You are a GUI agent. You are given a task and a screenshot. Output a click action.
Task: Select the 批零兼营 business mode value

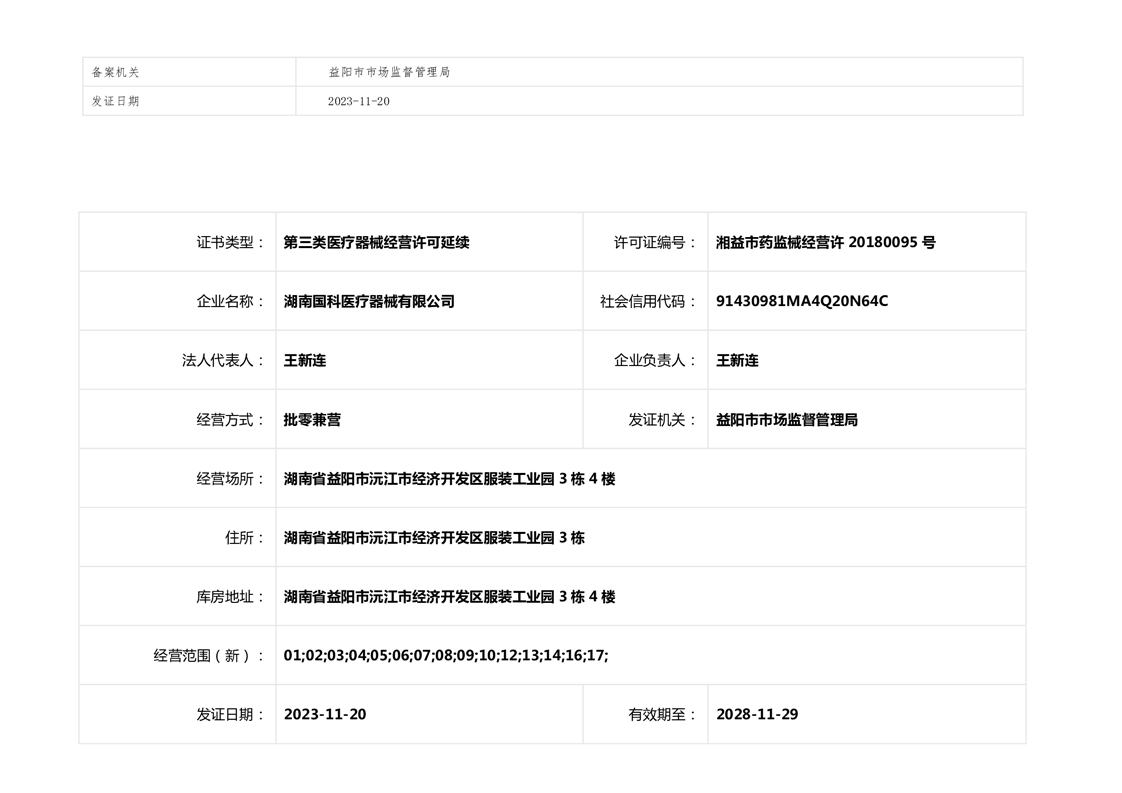[x=312, y=420]
